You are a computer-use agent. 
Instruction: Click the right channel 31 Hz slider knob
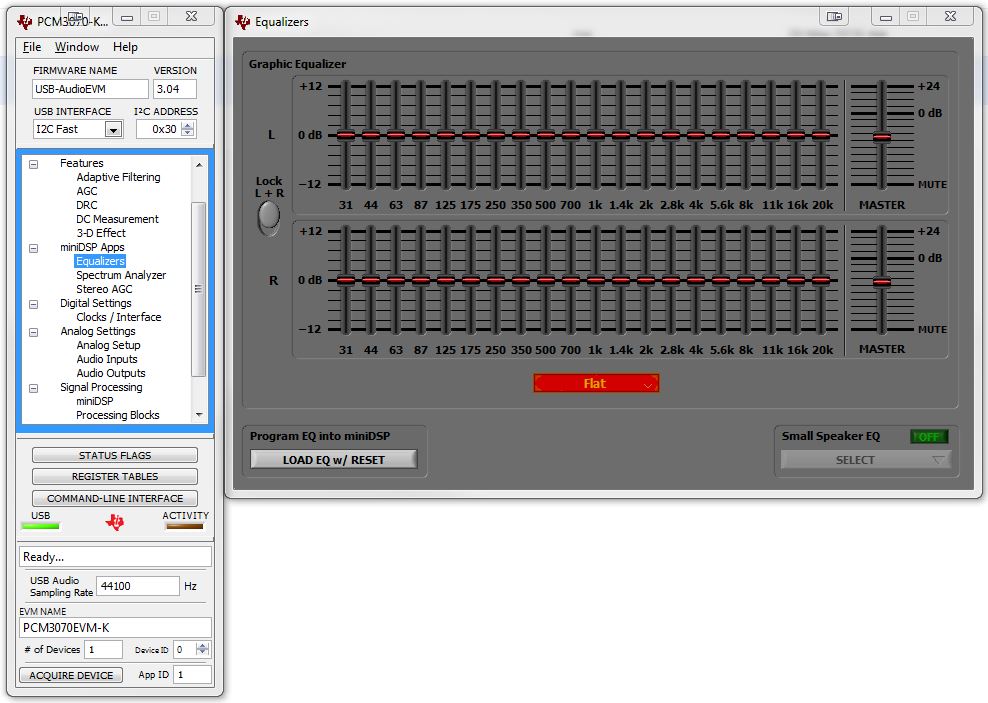point(346,280)
